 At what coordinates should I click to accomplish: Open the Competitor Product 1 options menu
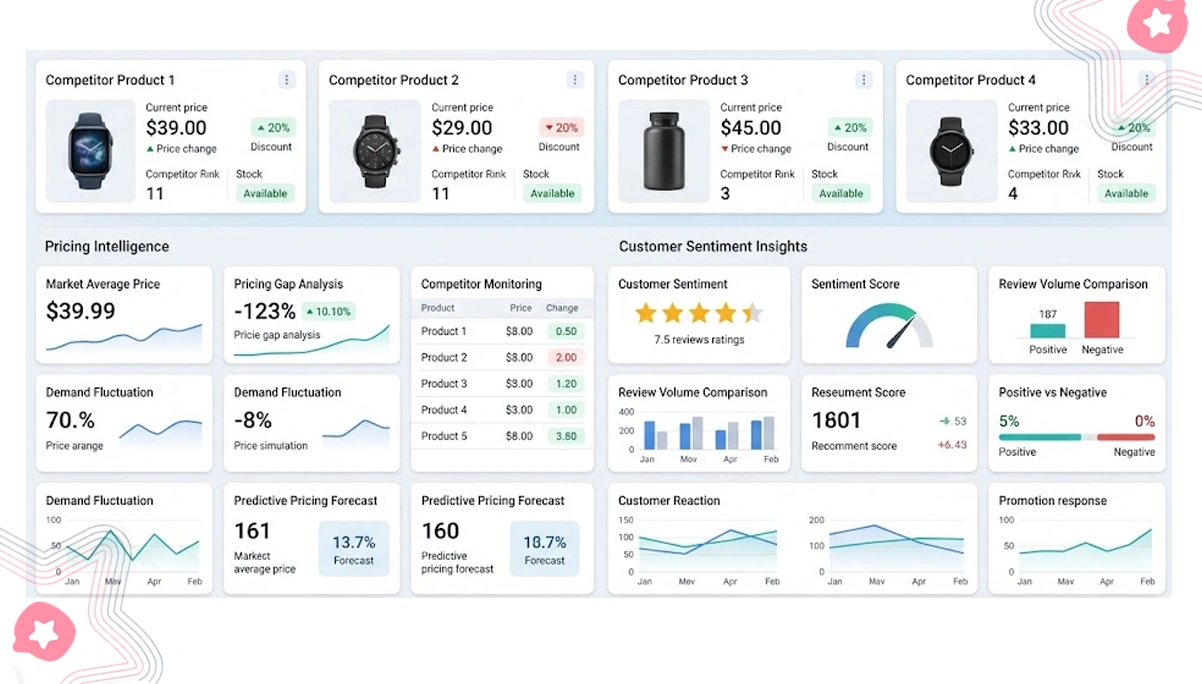tap(287, 80)
